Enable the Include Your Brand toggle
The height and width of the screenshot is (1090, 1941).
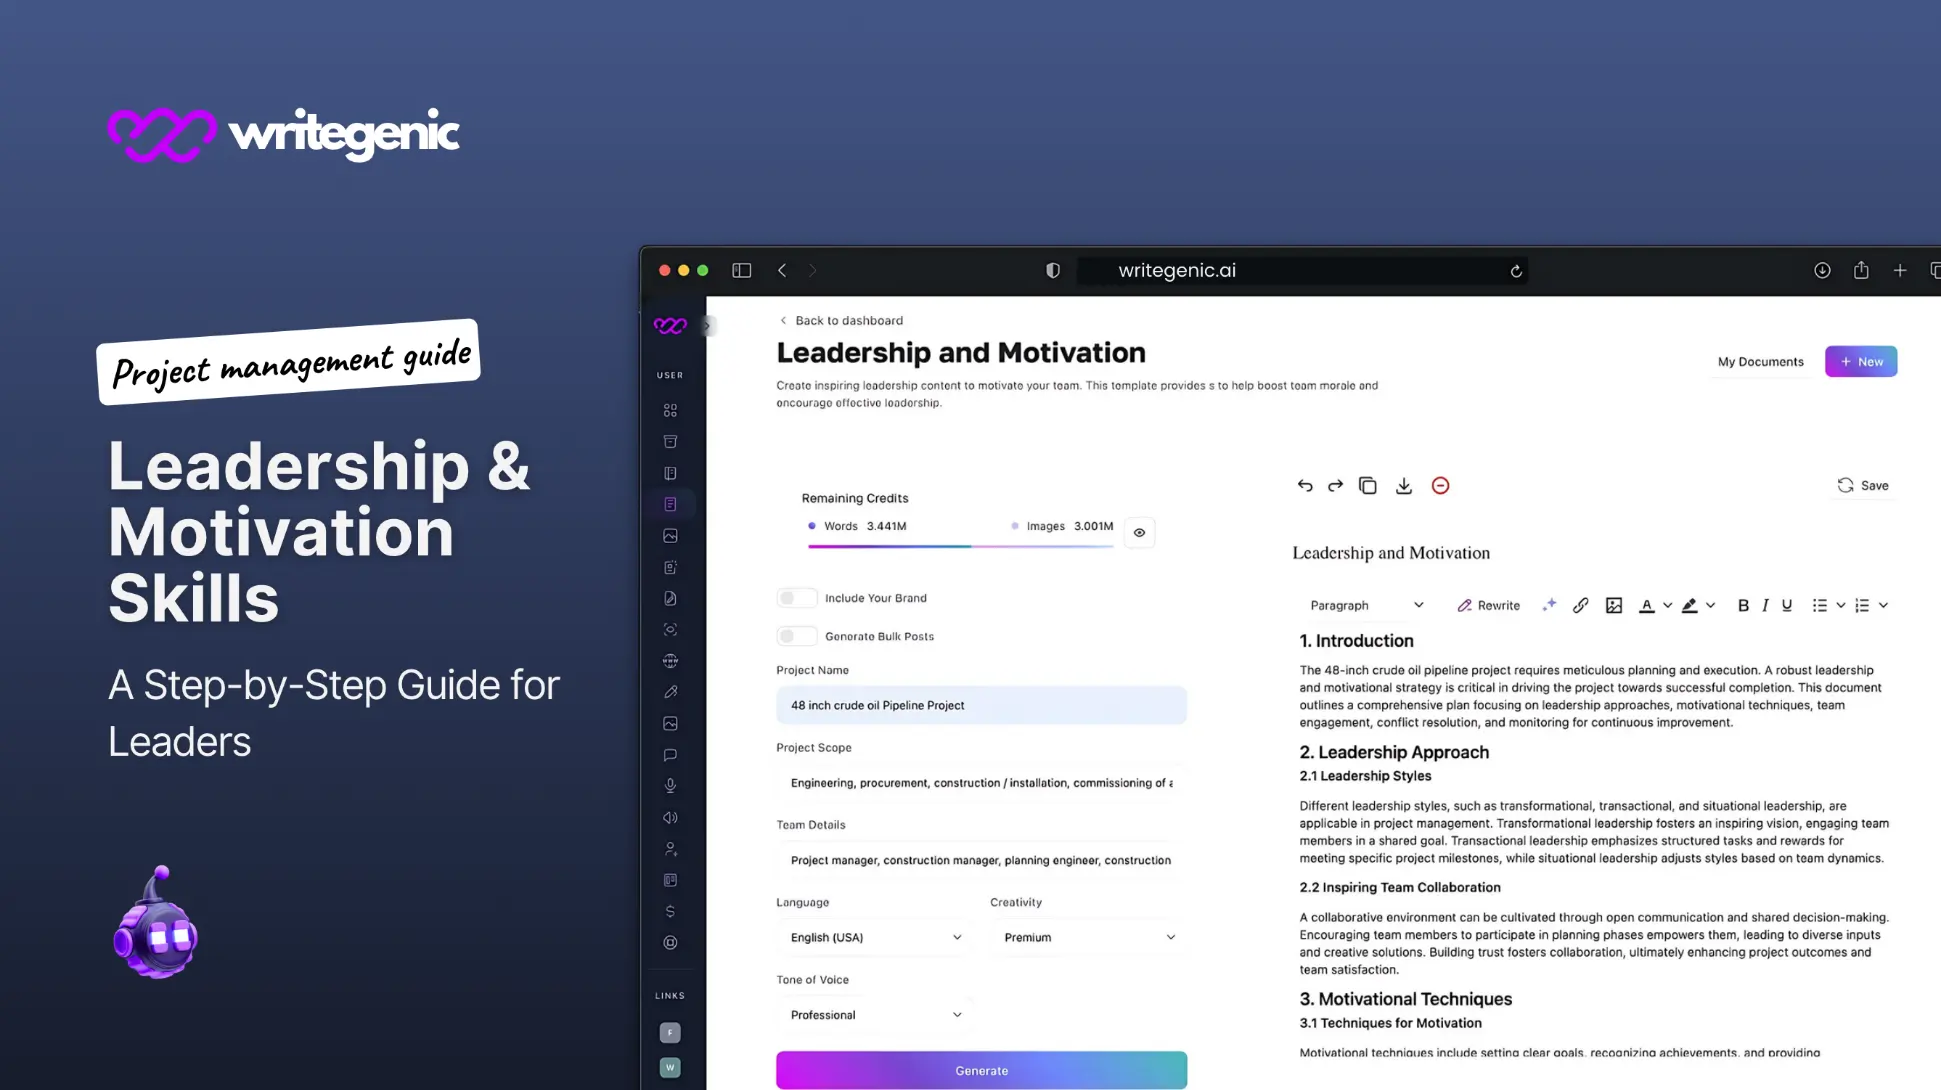(797, 597)
